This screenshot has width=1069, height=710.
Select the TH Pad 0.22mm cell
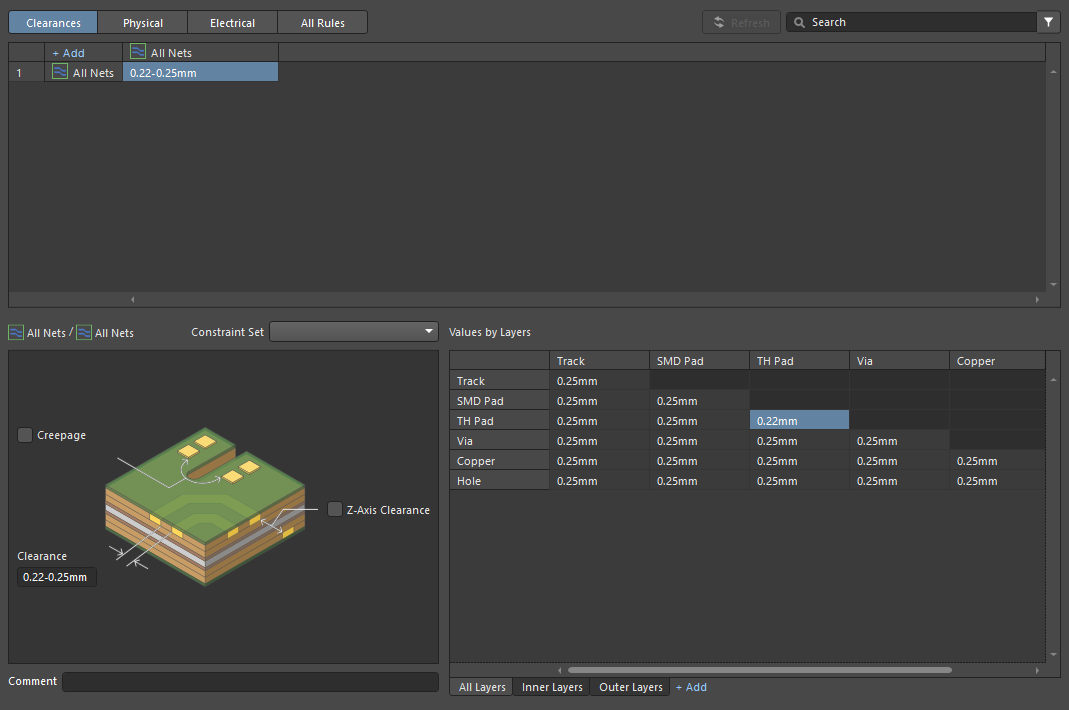click(799, 421)
